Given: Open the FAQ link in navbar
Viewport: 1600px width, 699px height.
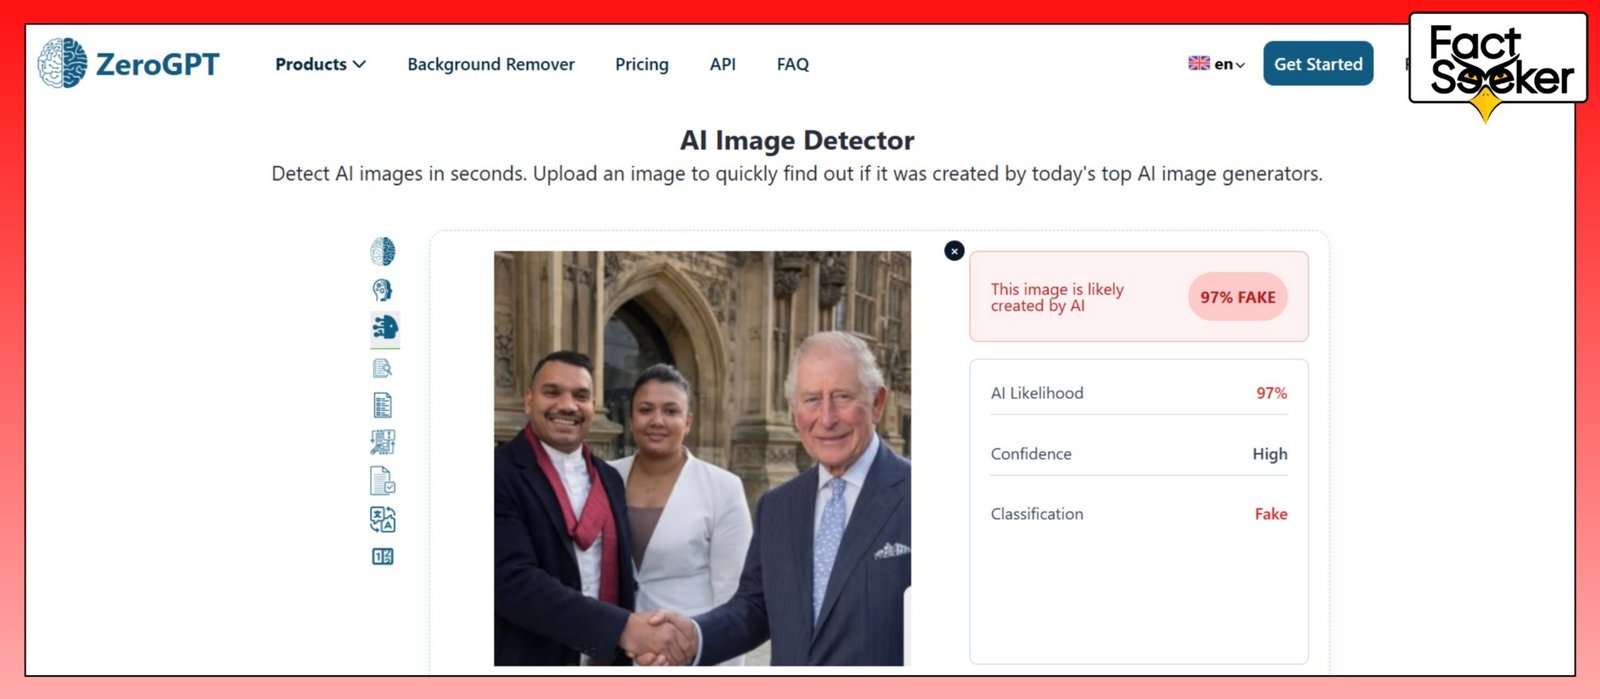Looking at the screenshot, I should 793,64.
